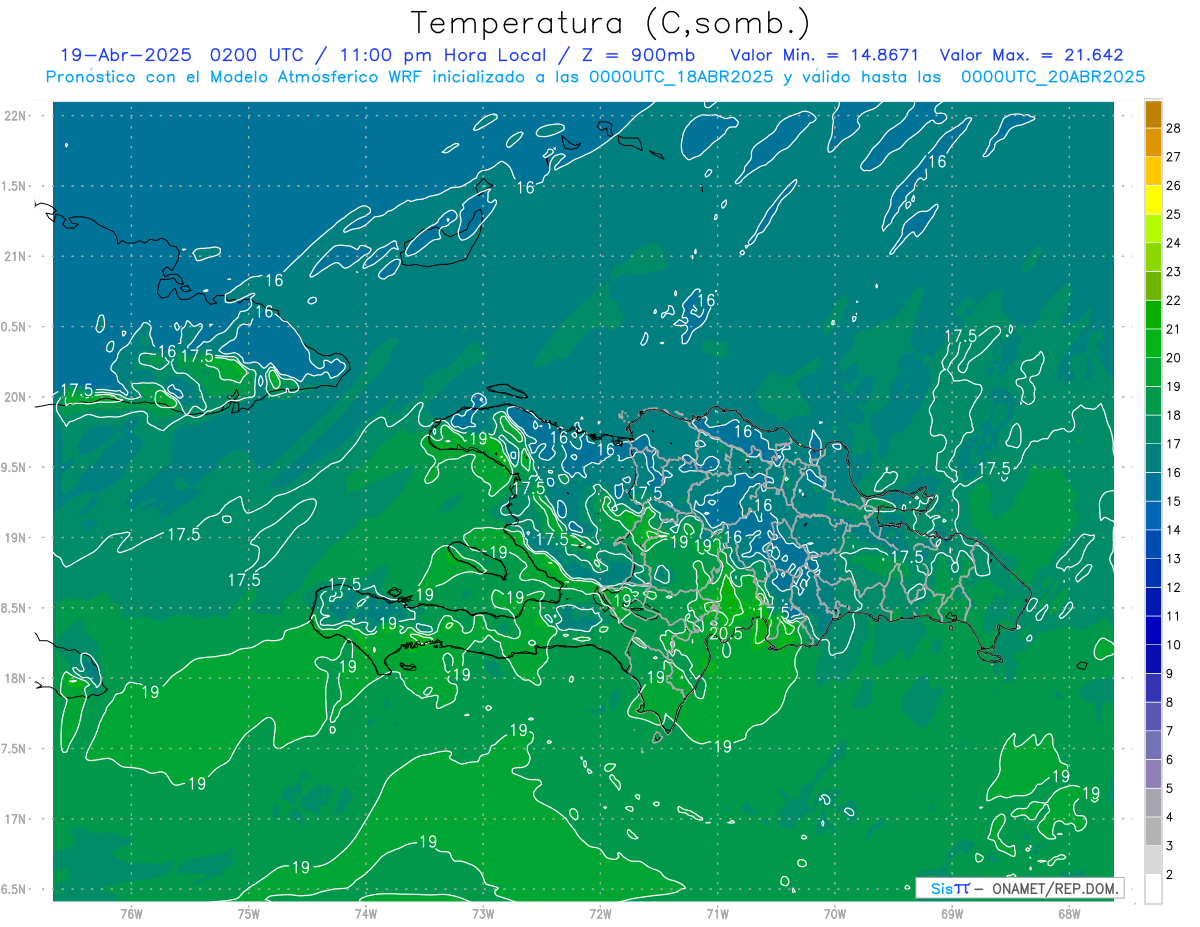Screen dimensions: 1200x927
Task: Click the "Valor Min. = 14.8671" value
Action: coord(825,55)
